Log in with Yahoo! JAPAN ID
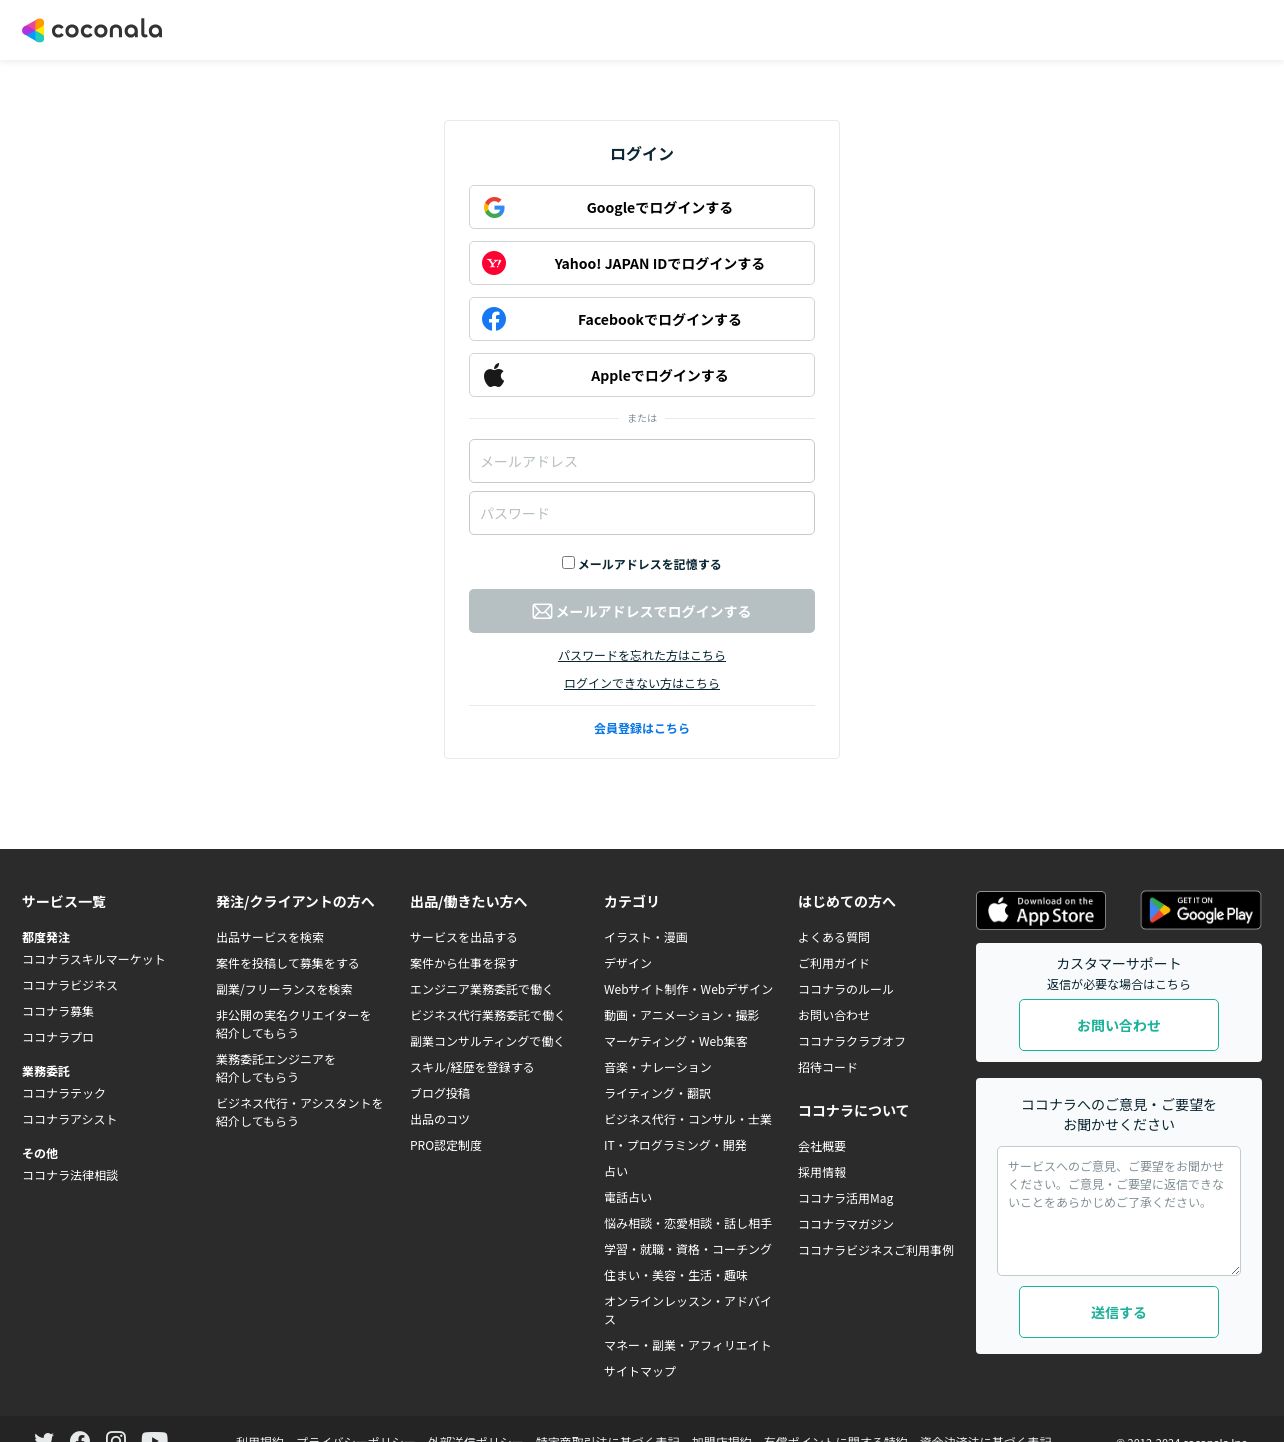 [642, 263]
